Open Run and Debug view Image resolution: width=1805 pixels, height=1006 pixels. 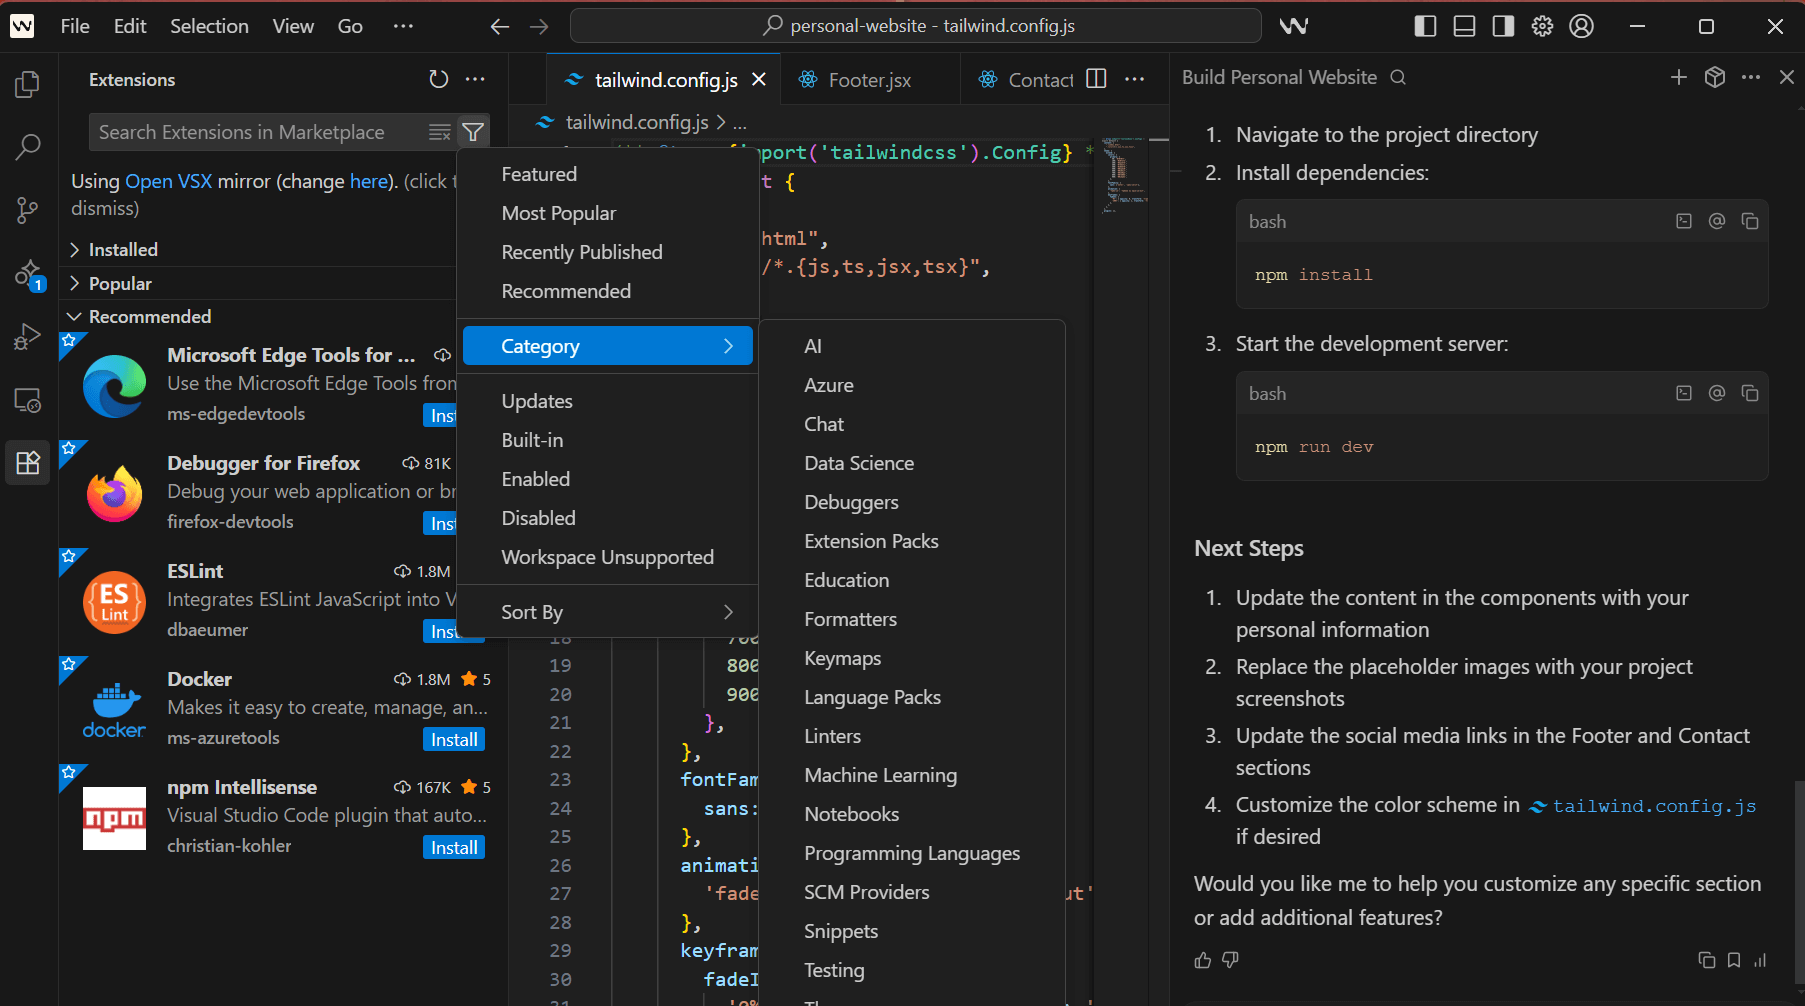[27, 337]
